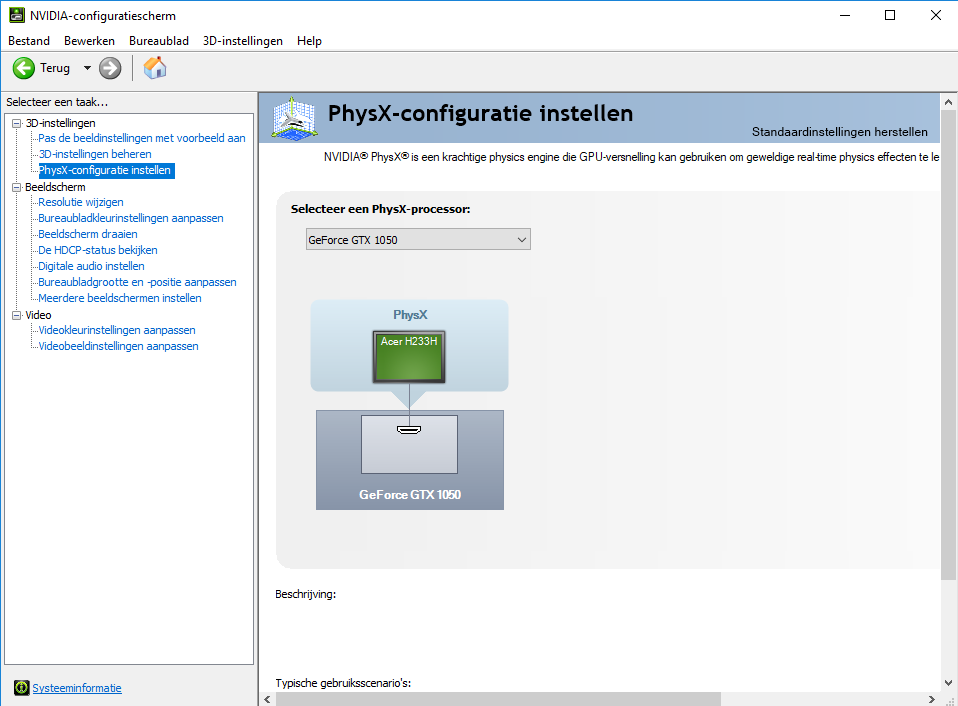The image size is (958, 706).
Task: Open the Help menu
Action: coord(309,41)
